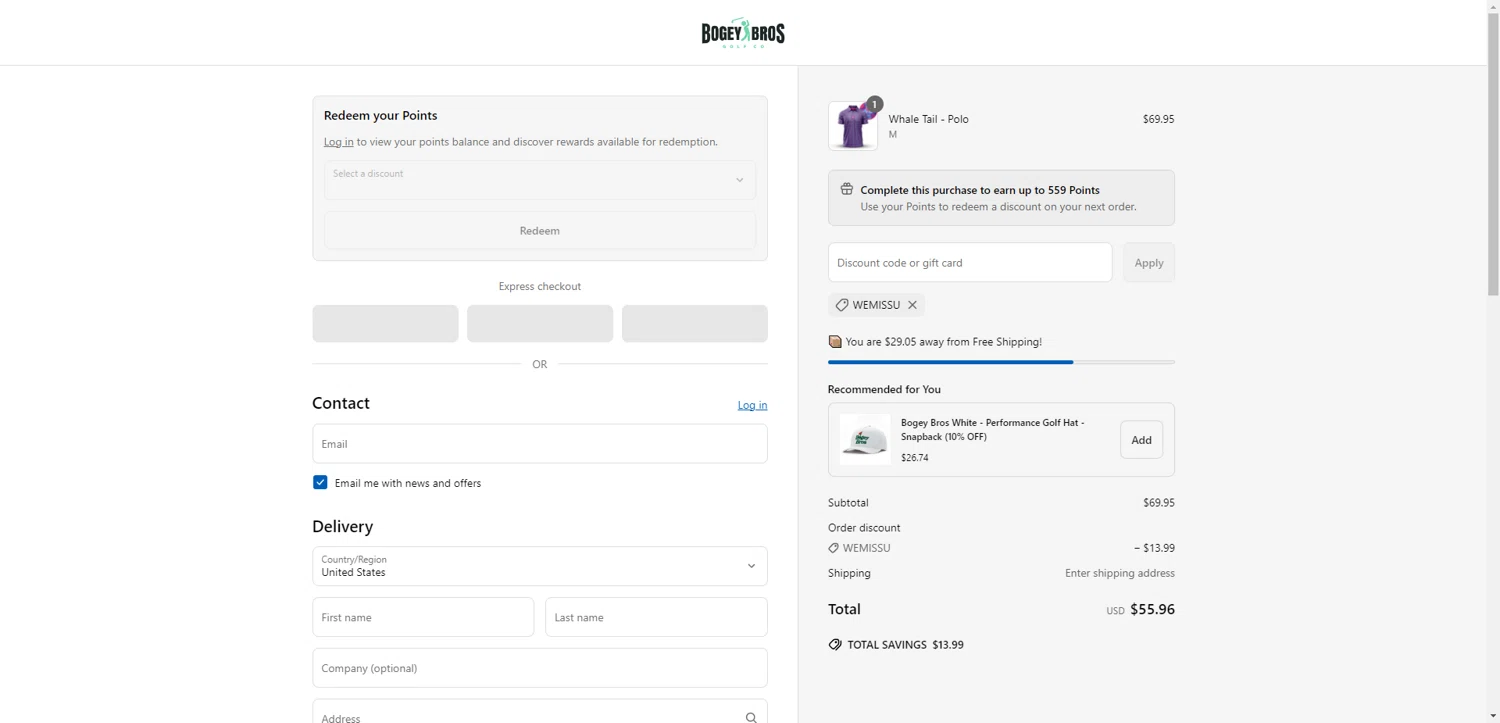Click the quantity badge on polo thumbnail
Screen dimensions: 1500x723
click(875, 104)
